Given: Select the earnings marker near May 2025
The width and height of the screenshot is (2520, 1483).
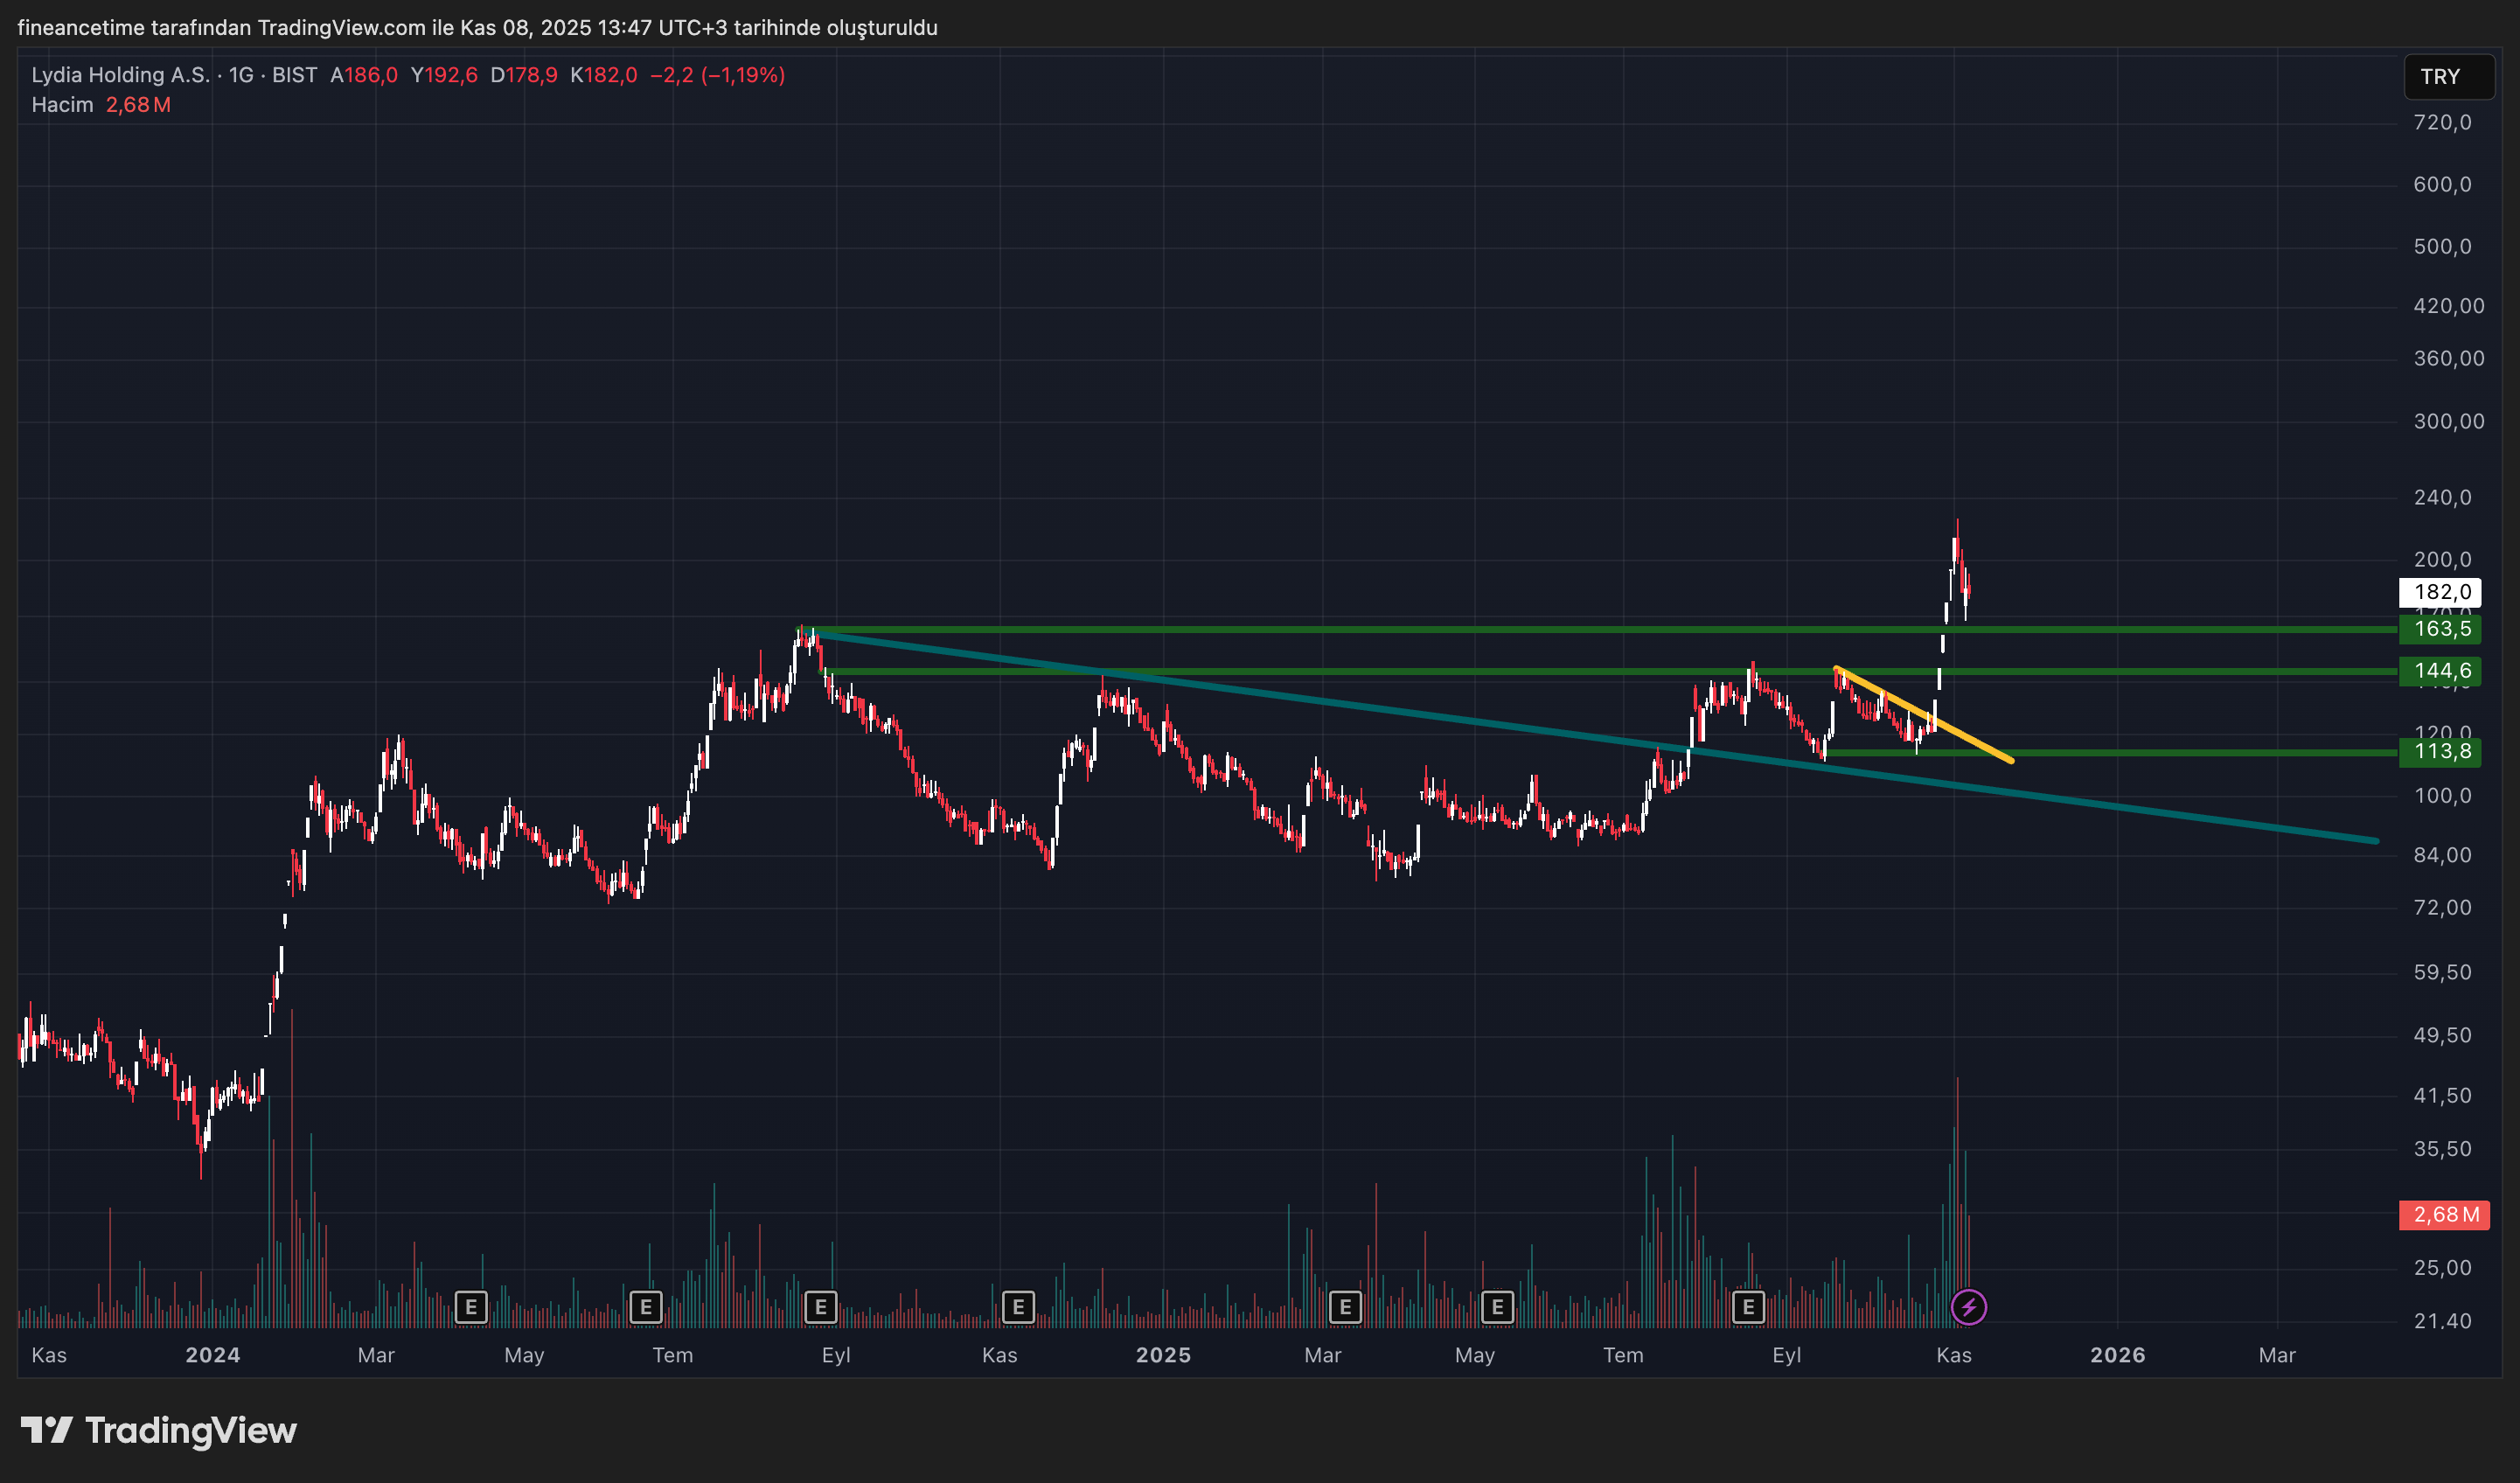Looking at the screenshot, I should pos(1497,1307).
